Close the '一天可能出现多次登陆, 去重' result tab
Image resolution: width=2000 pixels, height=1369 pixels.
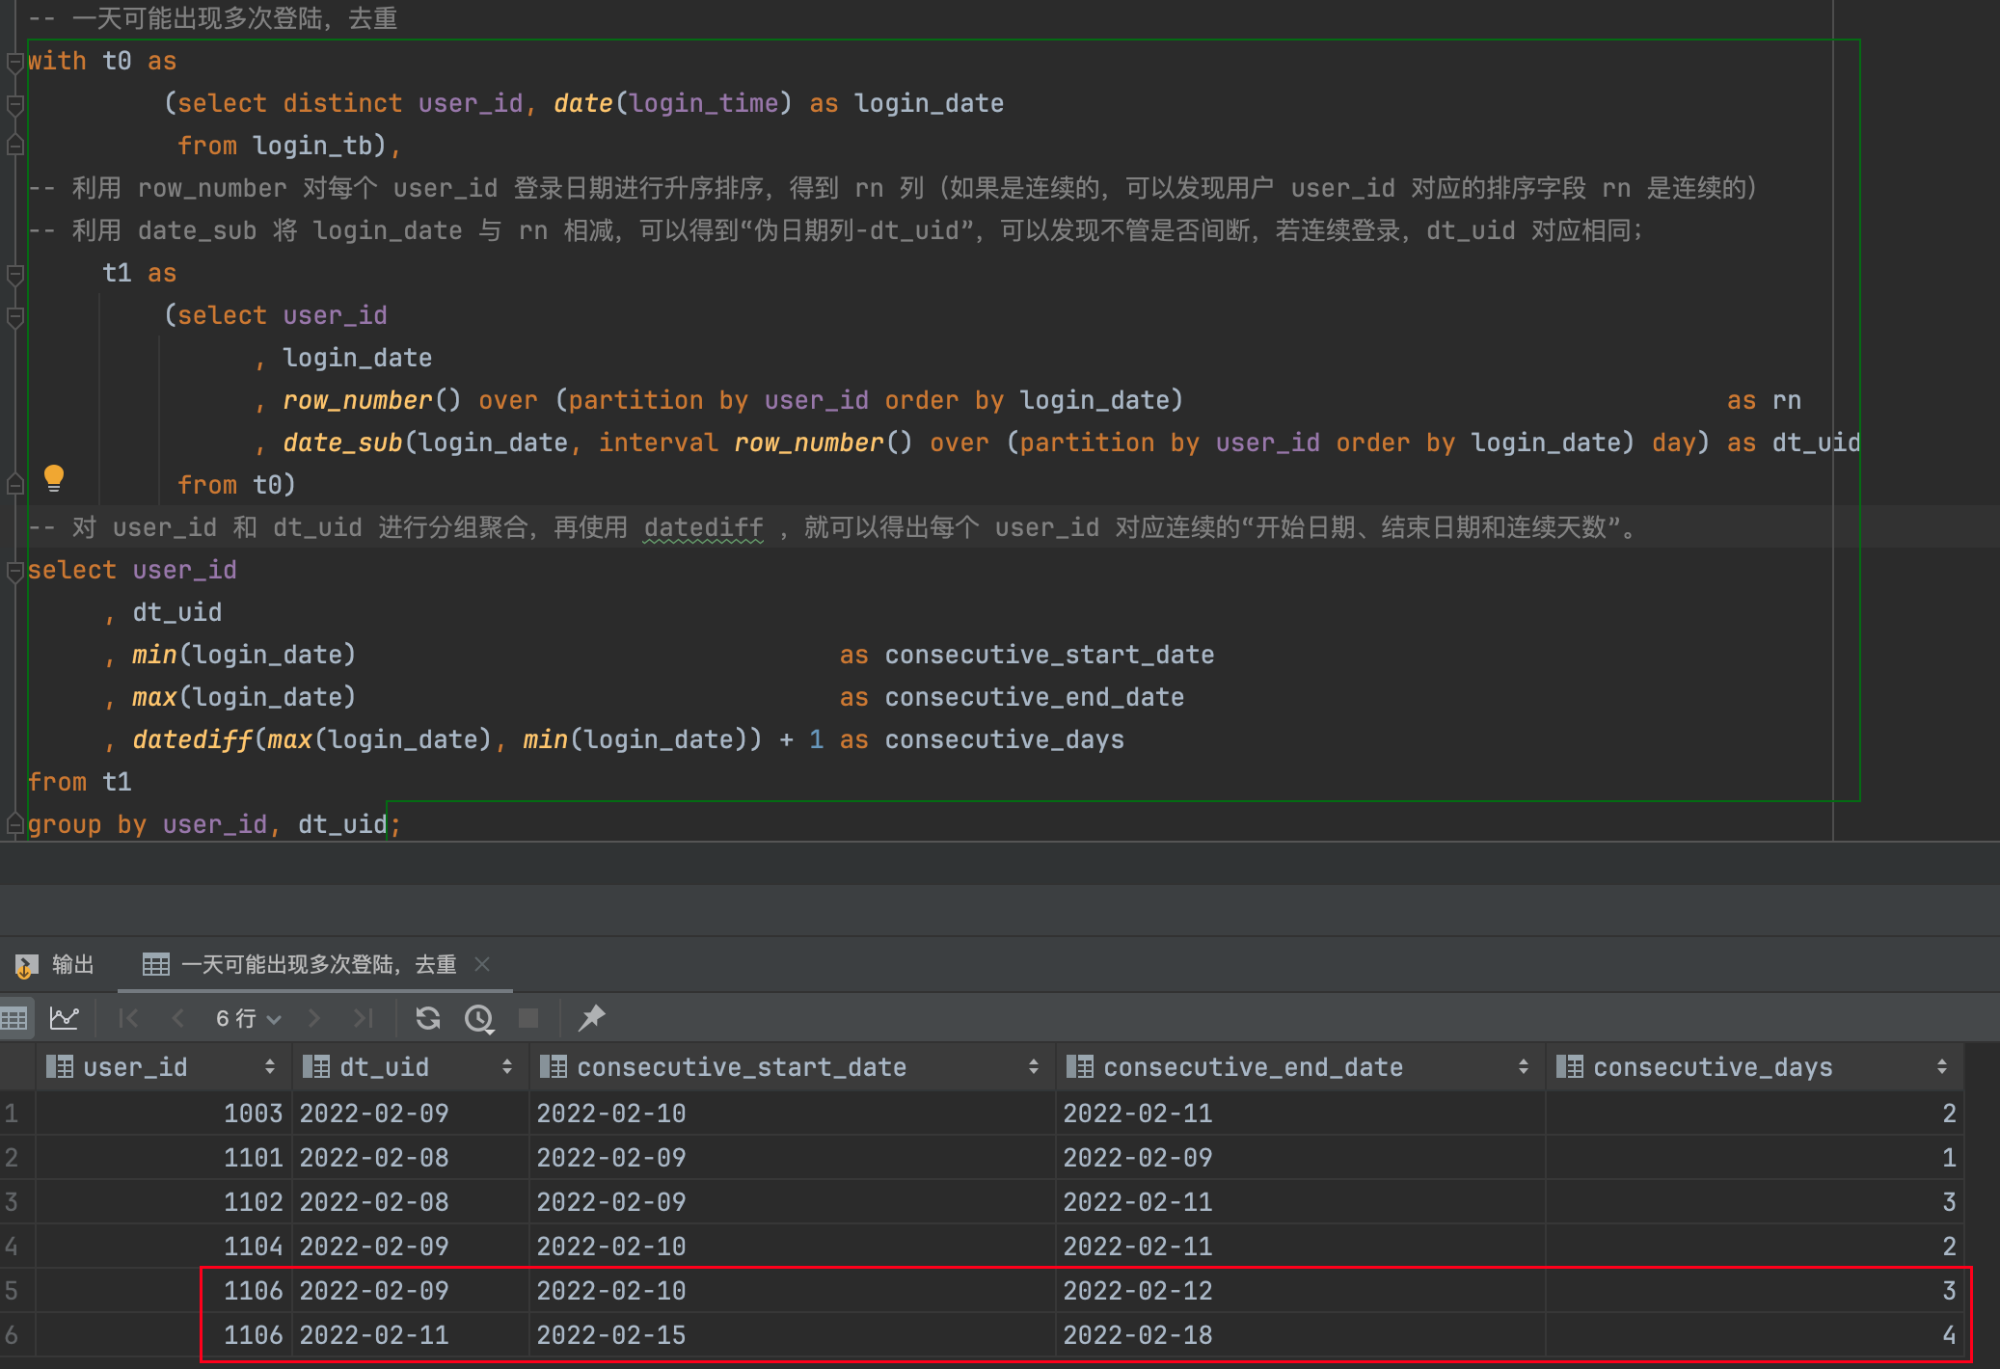(x=482, y=964)
